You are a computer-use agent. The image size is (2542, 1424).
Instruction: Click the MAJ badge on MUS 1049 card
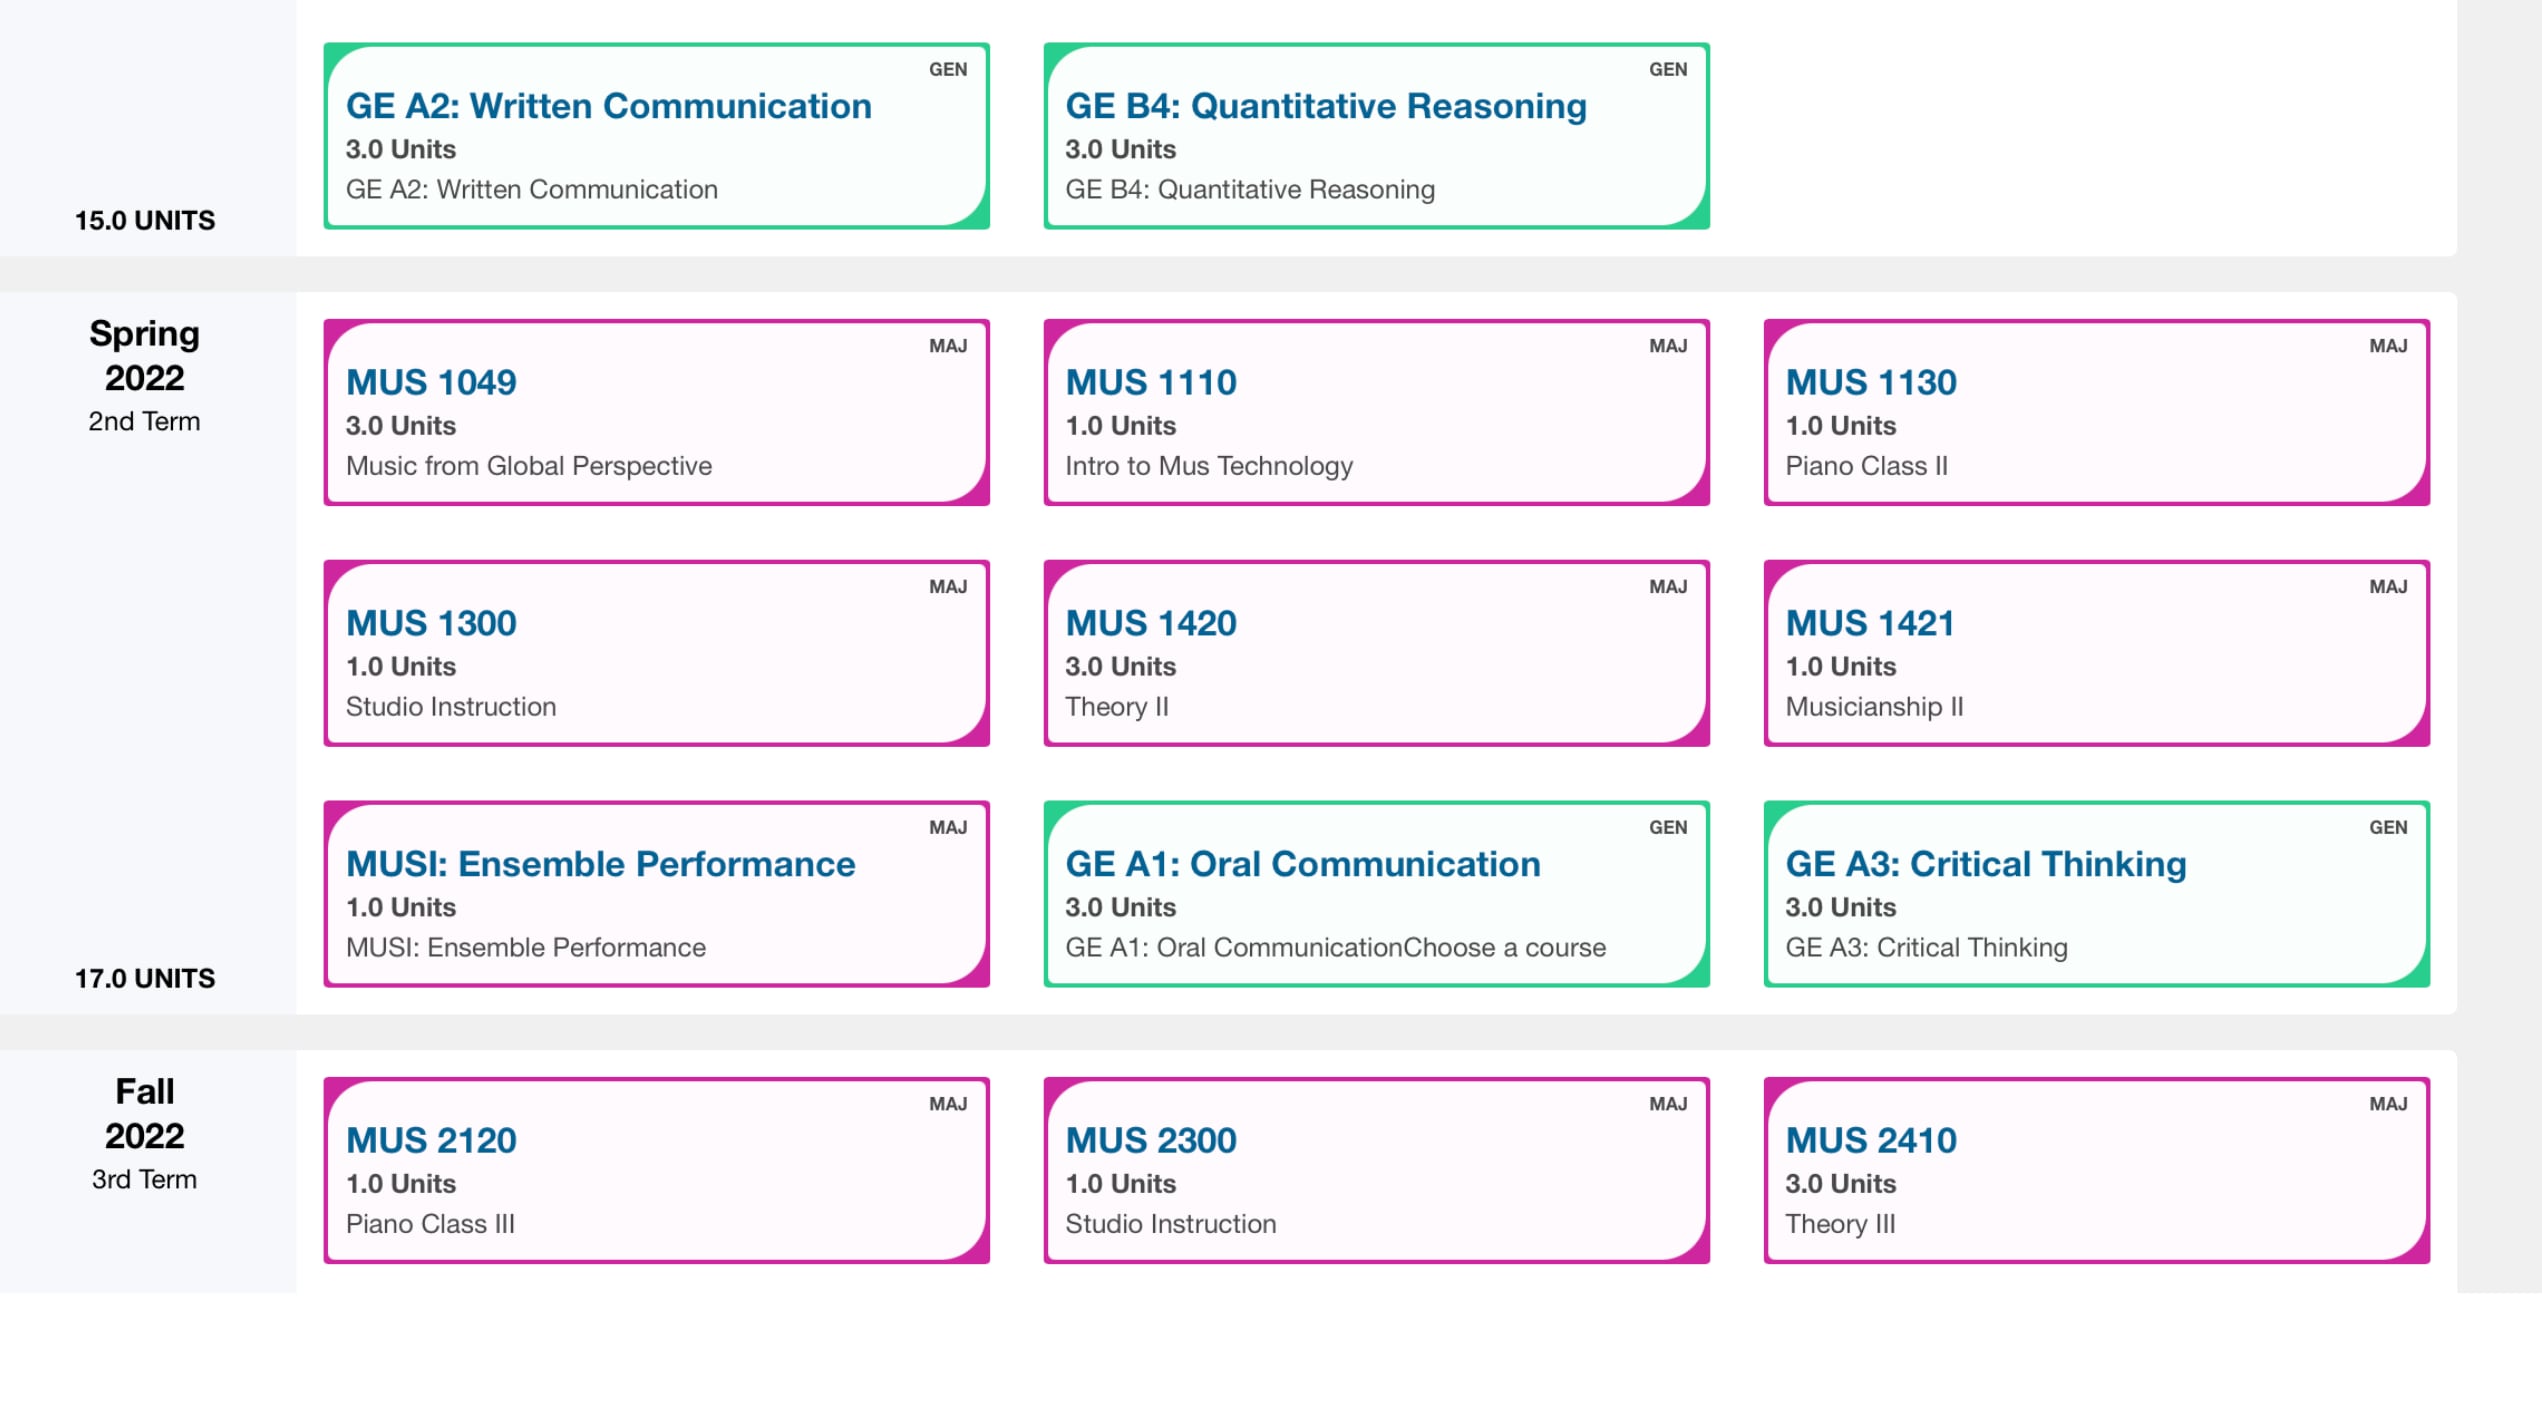click(946, 345)
